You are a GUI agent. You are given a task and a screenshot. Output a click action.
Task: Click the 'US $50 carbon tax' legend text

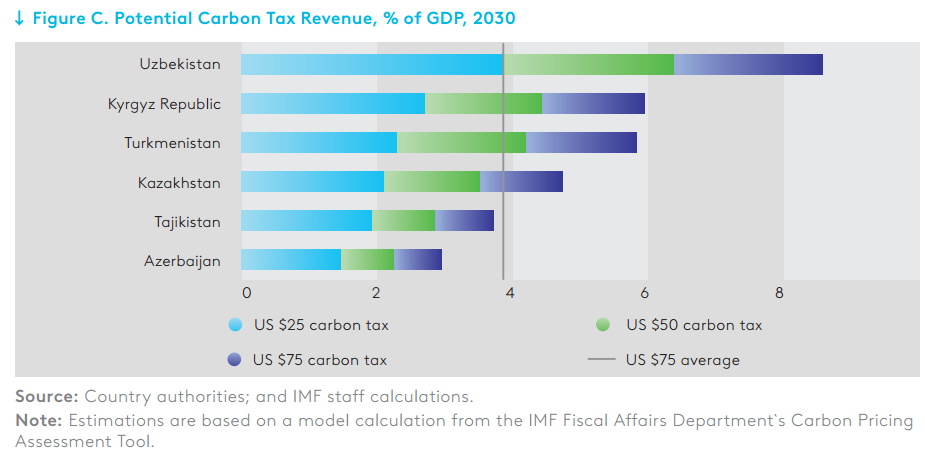pyautogui.click(x=694, y=325)
